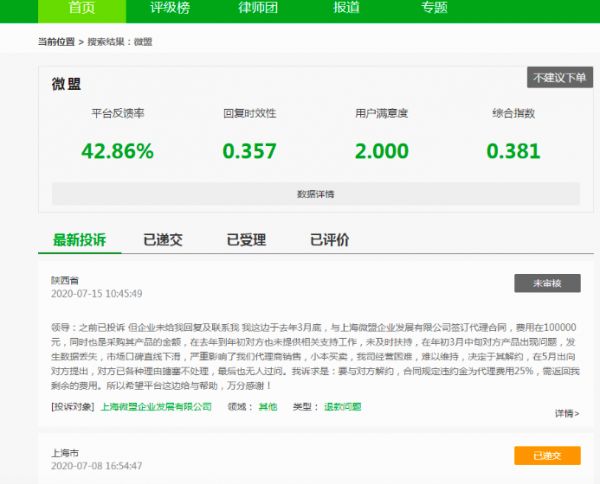The width and height of the screenshot is (600, 484).
Task: Click the 42.86% platform feedback rate
Action: (117, 152)
